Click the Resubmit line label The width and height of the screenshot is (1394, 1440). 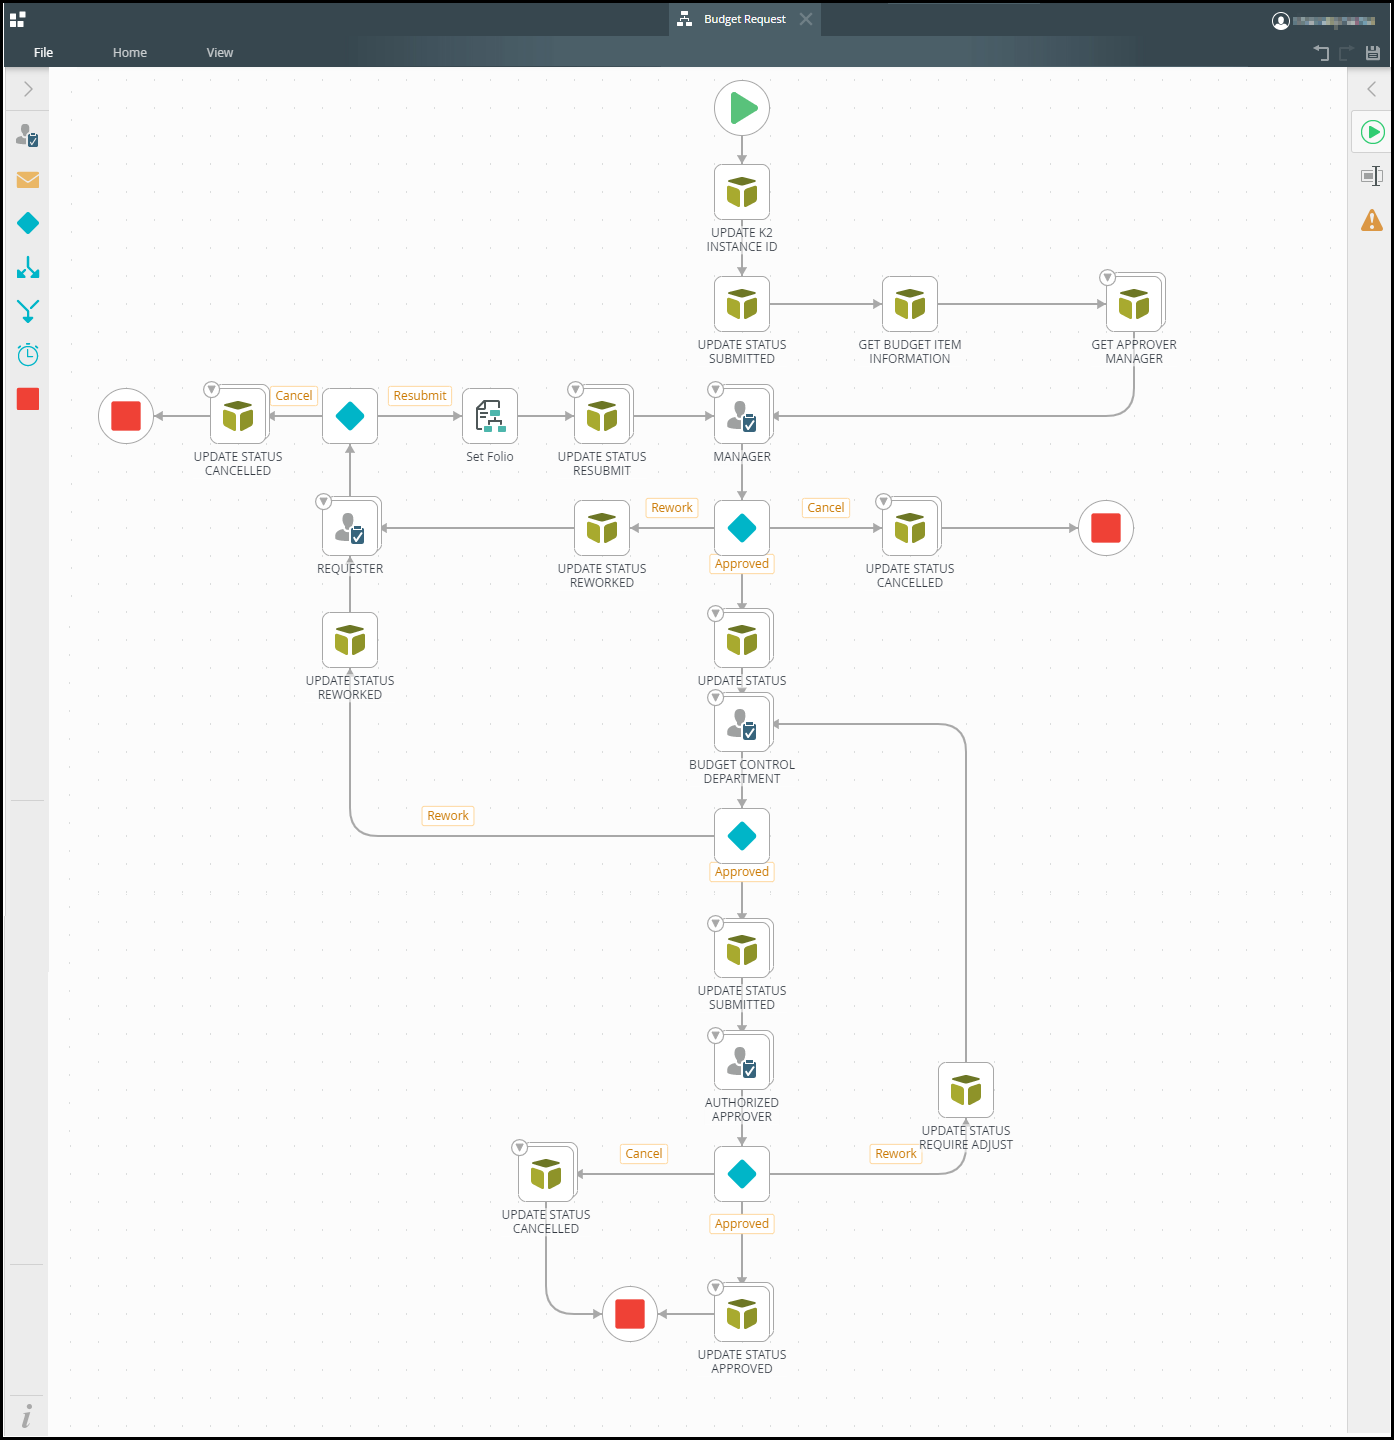pos(420,396)
